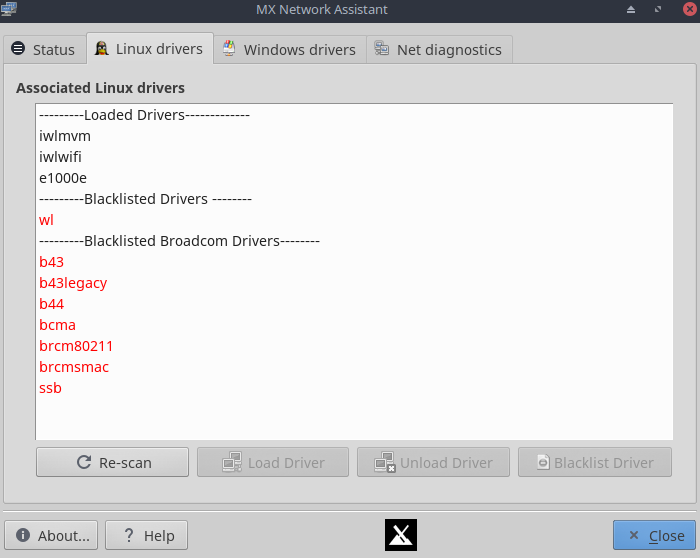Maximize the window using title bar icon

pyautogui.click(x=658, y=9)
